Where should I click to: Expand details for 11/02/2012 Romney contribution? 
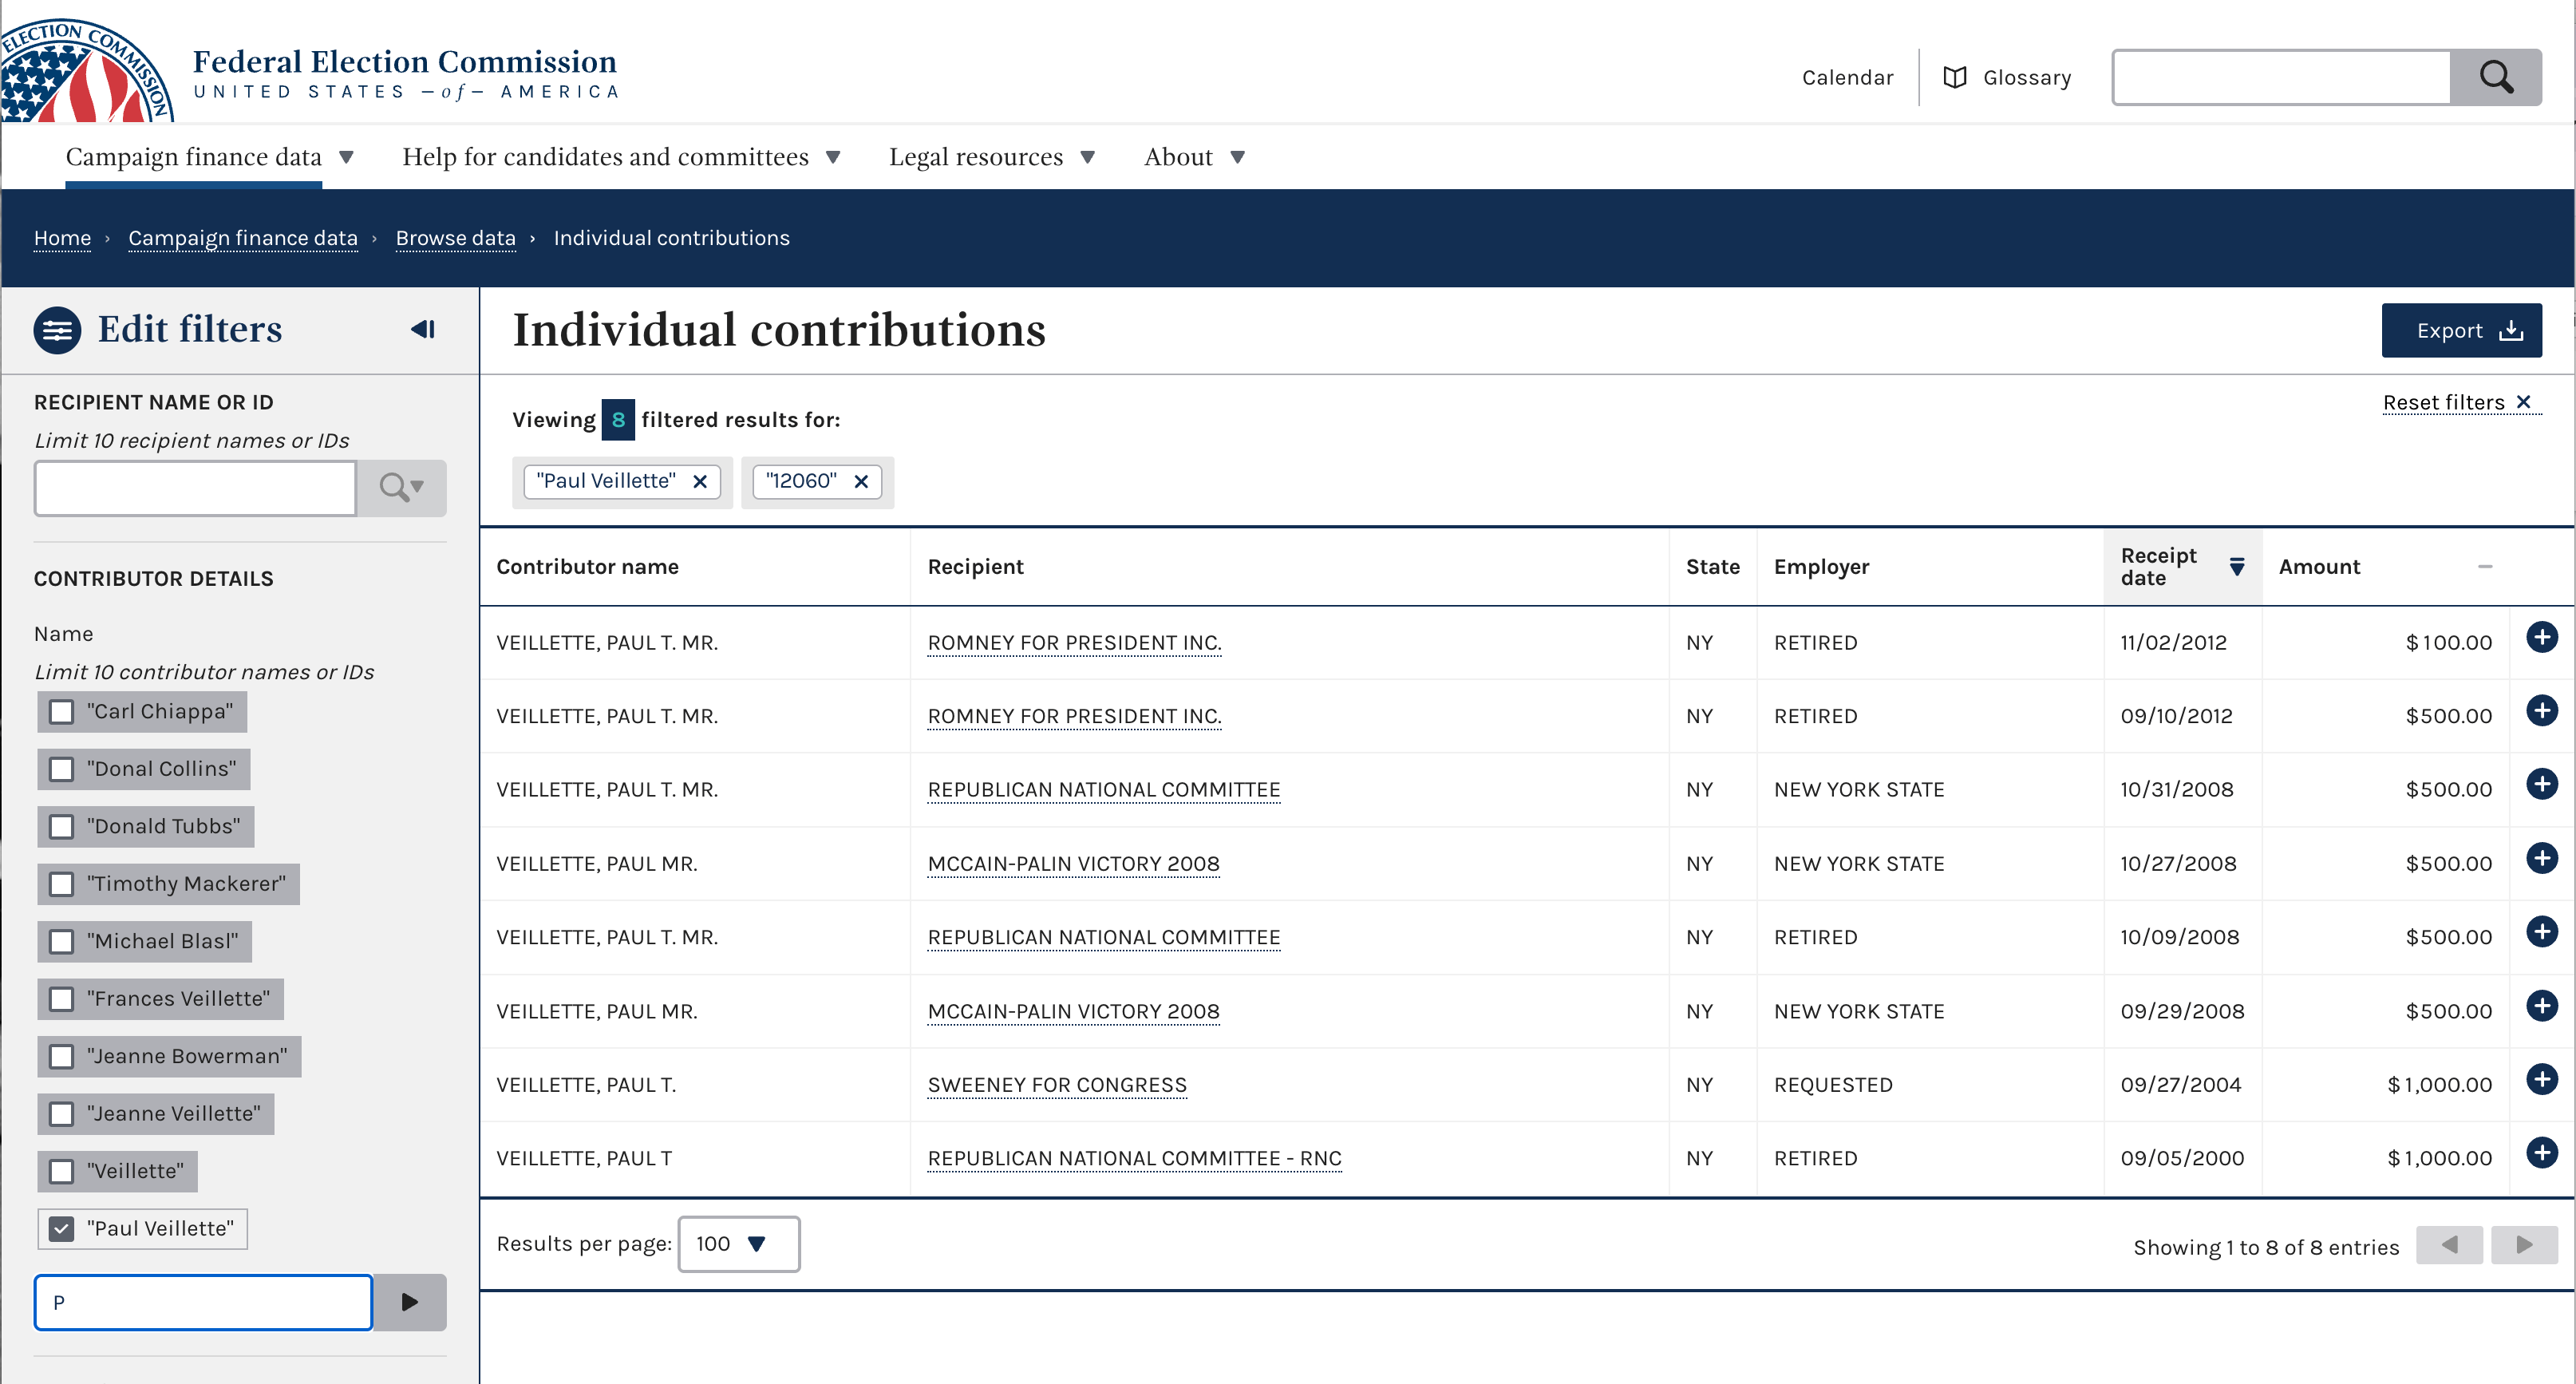coord(2541,637)
